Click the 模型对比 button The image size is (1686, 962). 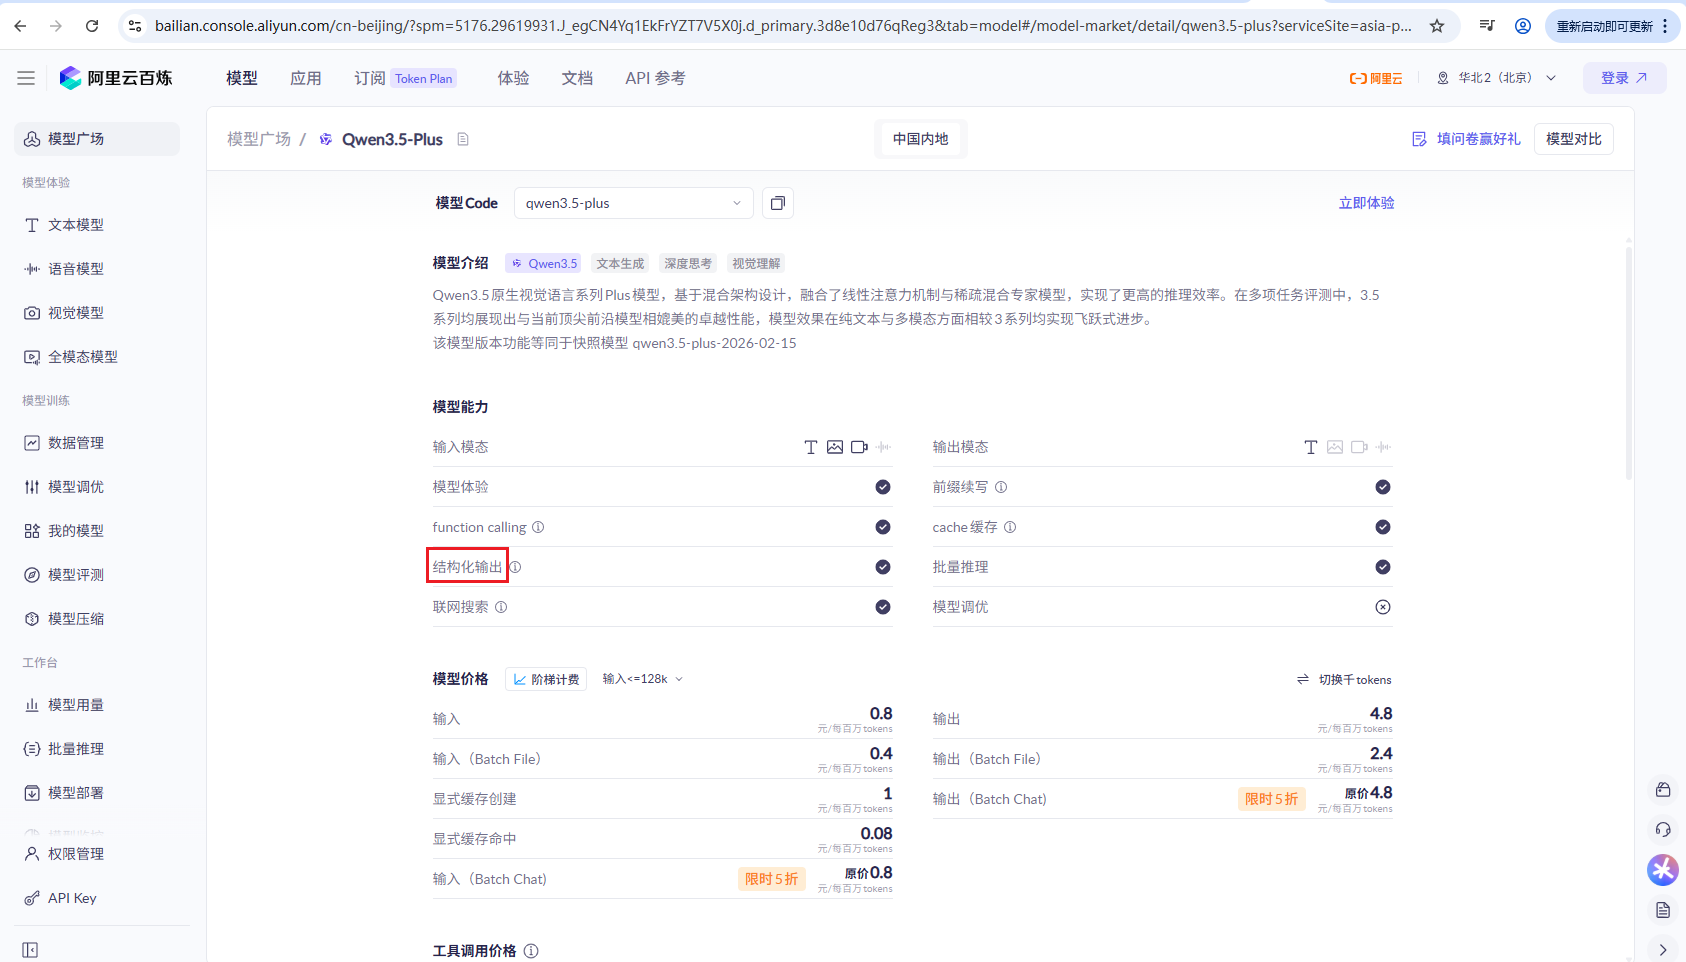[1574, 139]
